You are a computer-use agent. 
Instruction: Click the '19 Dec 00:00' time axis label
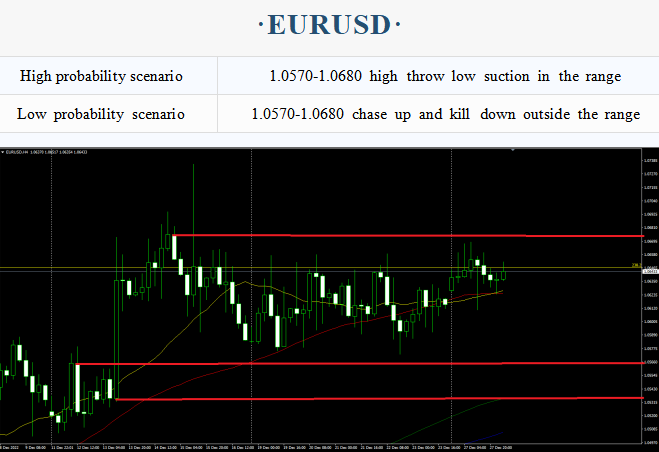tap(269, 448)
